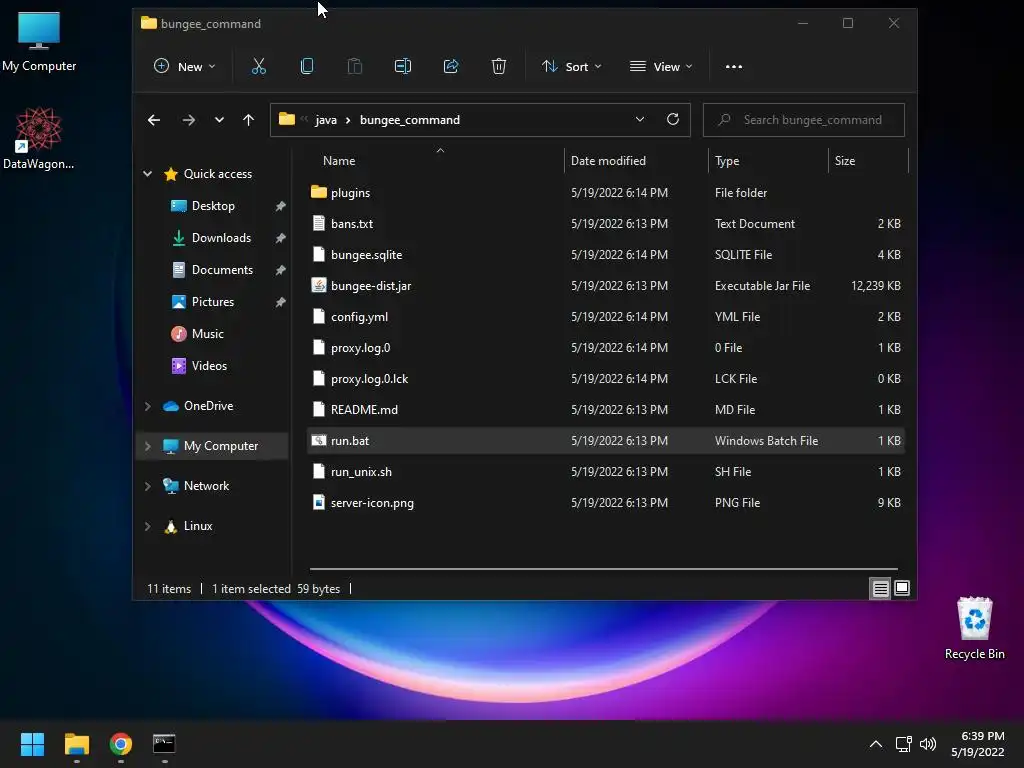Viewport: 1024px width, 768px height.
Task: Click java in the address breadcrumb
Action: pyautogui.click(x=326, y=120)
